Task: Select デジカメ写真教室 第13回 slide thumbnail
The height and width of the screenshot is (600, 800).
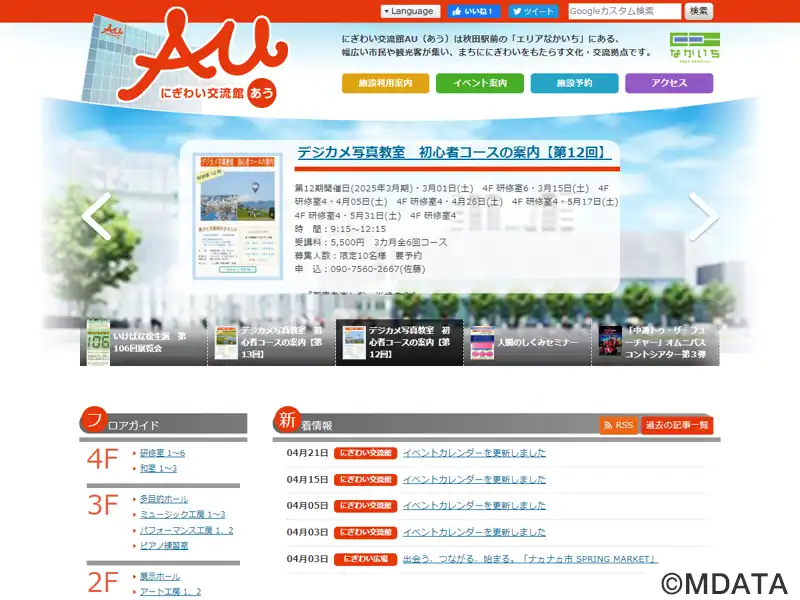Action: (x=271, y=342)
